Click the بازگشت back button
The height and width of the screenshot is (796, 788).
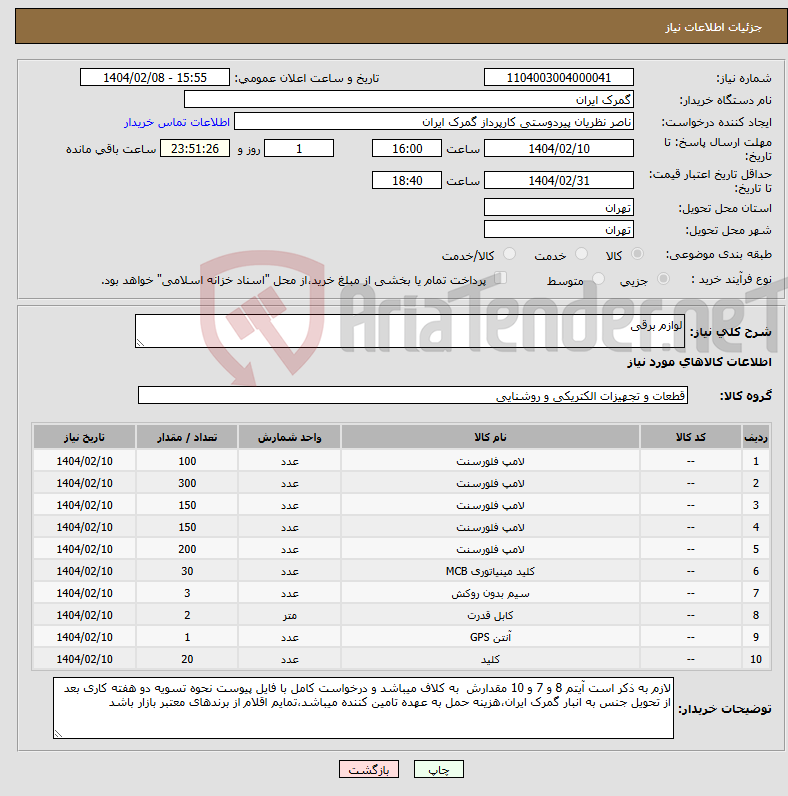pyautogui.click(x=369, y=769)
